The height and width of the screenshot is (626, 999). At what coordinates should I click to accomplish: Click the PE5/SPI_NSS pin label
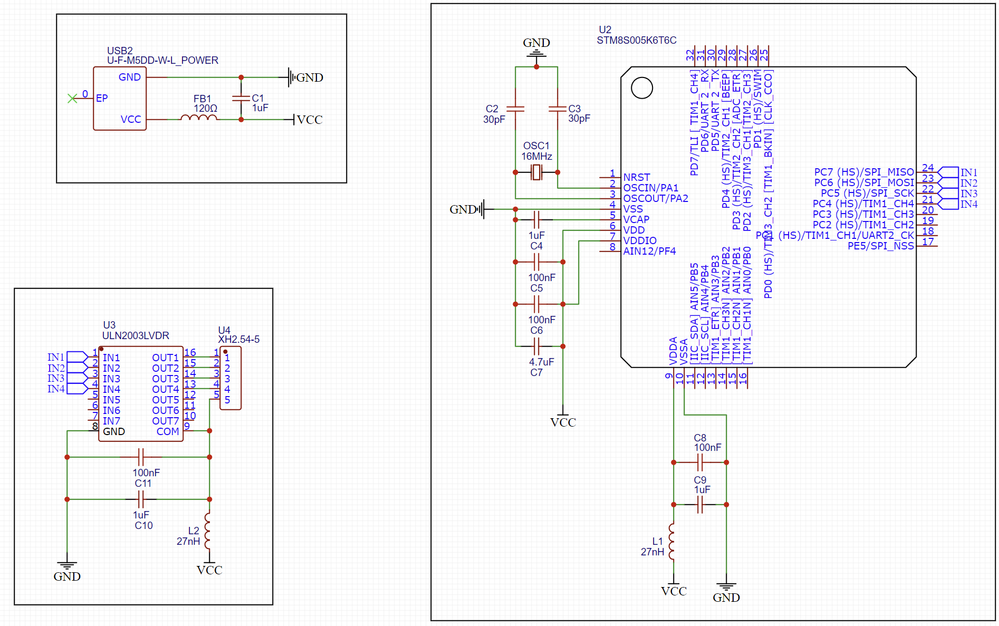(x=880, y=246)
